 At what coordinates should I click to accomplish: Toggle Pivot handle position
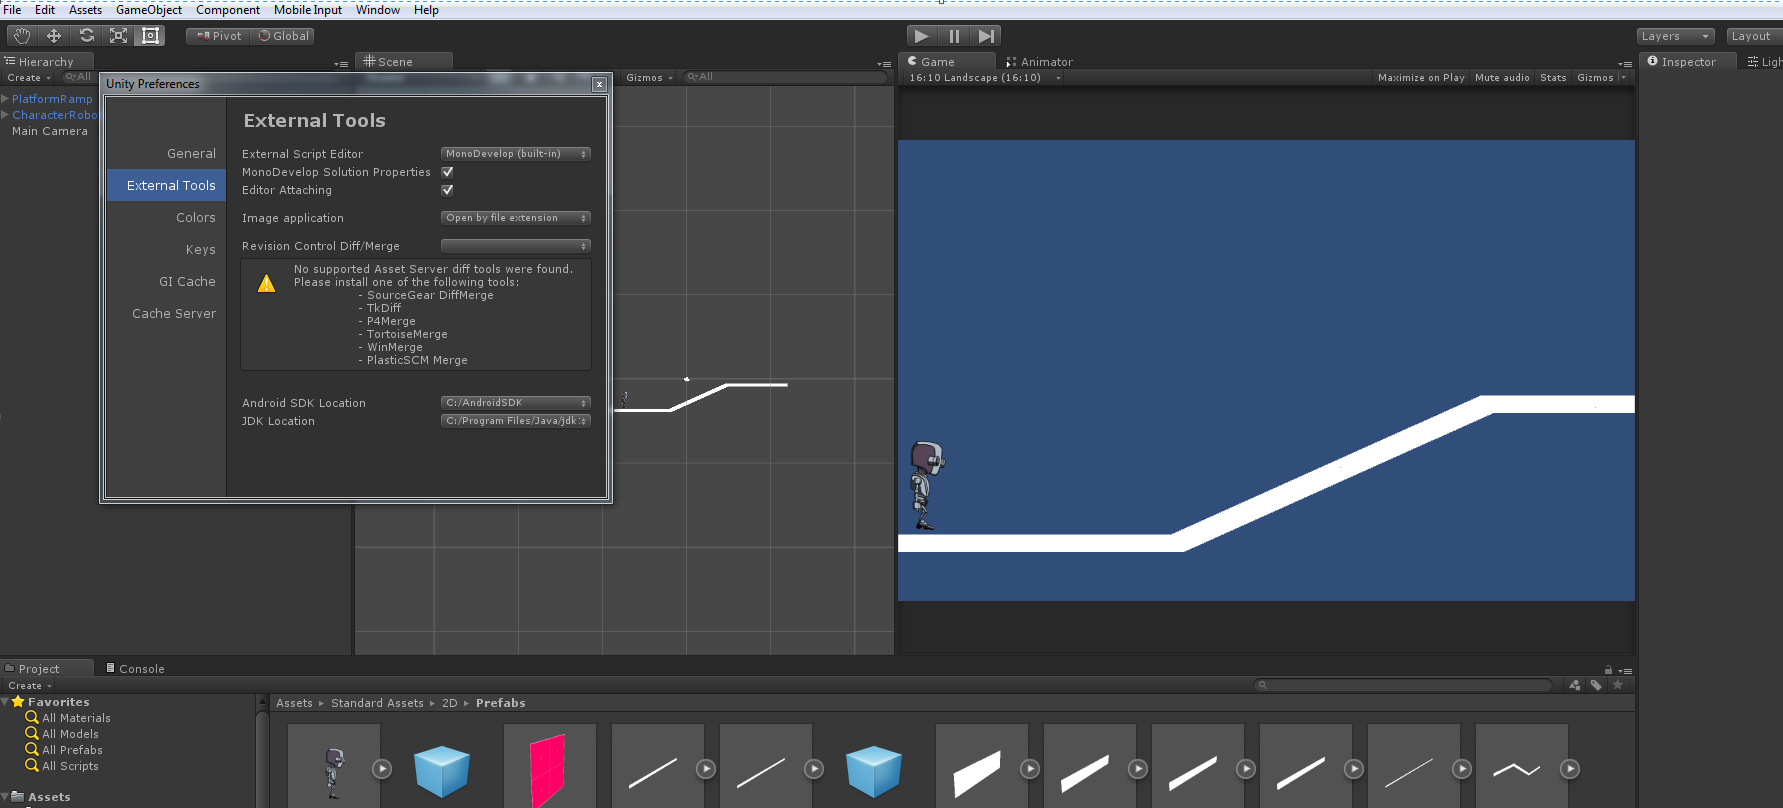[219, 36]
